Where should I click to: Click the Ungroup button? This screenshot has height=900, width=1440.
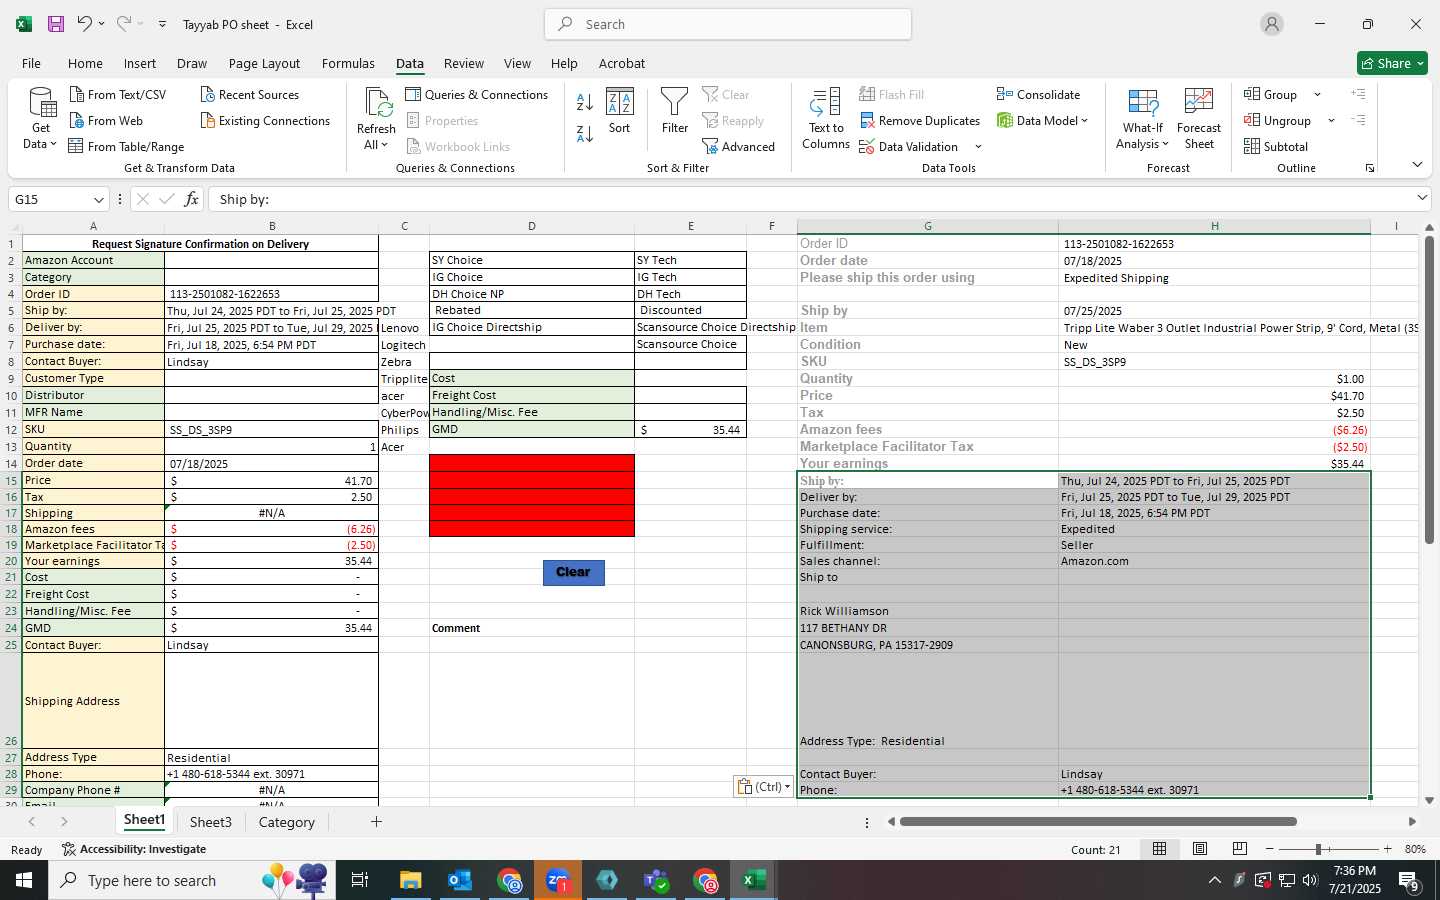1277,120
